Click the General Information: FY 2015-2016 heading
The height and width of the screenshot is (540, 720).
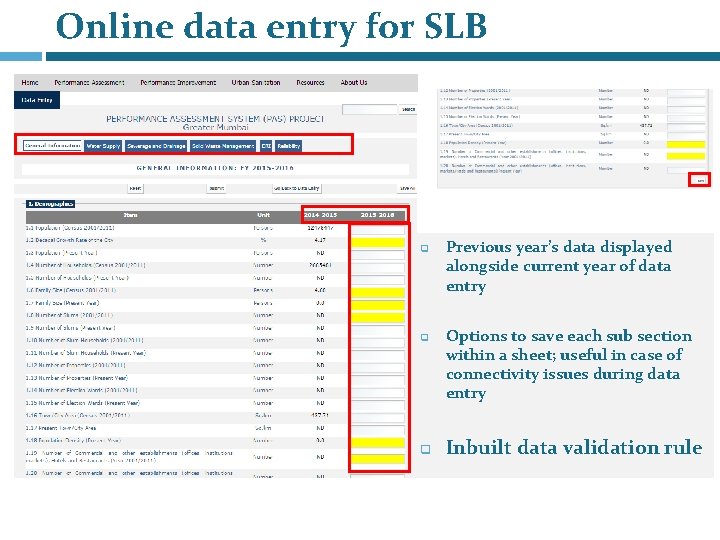[x=215, y=168]
